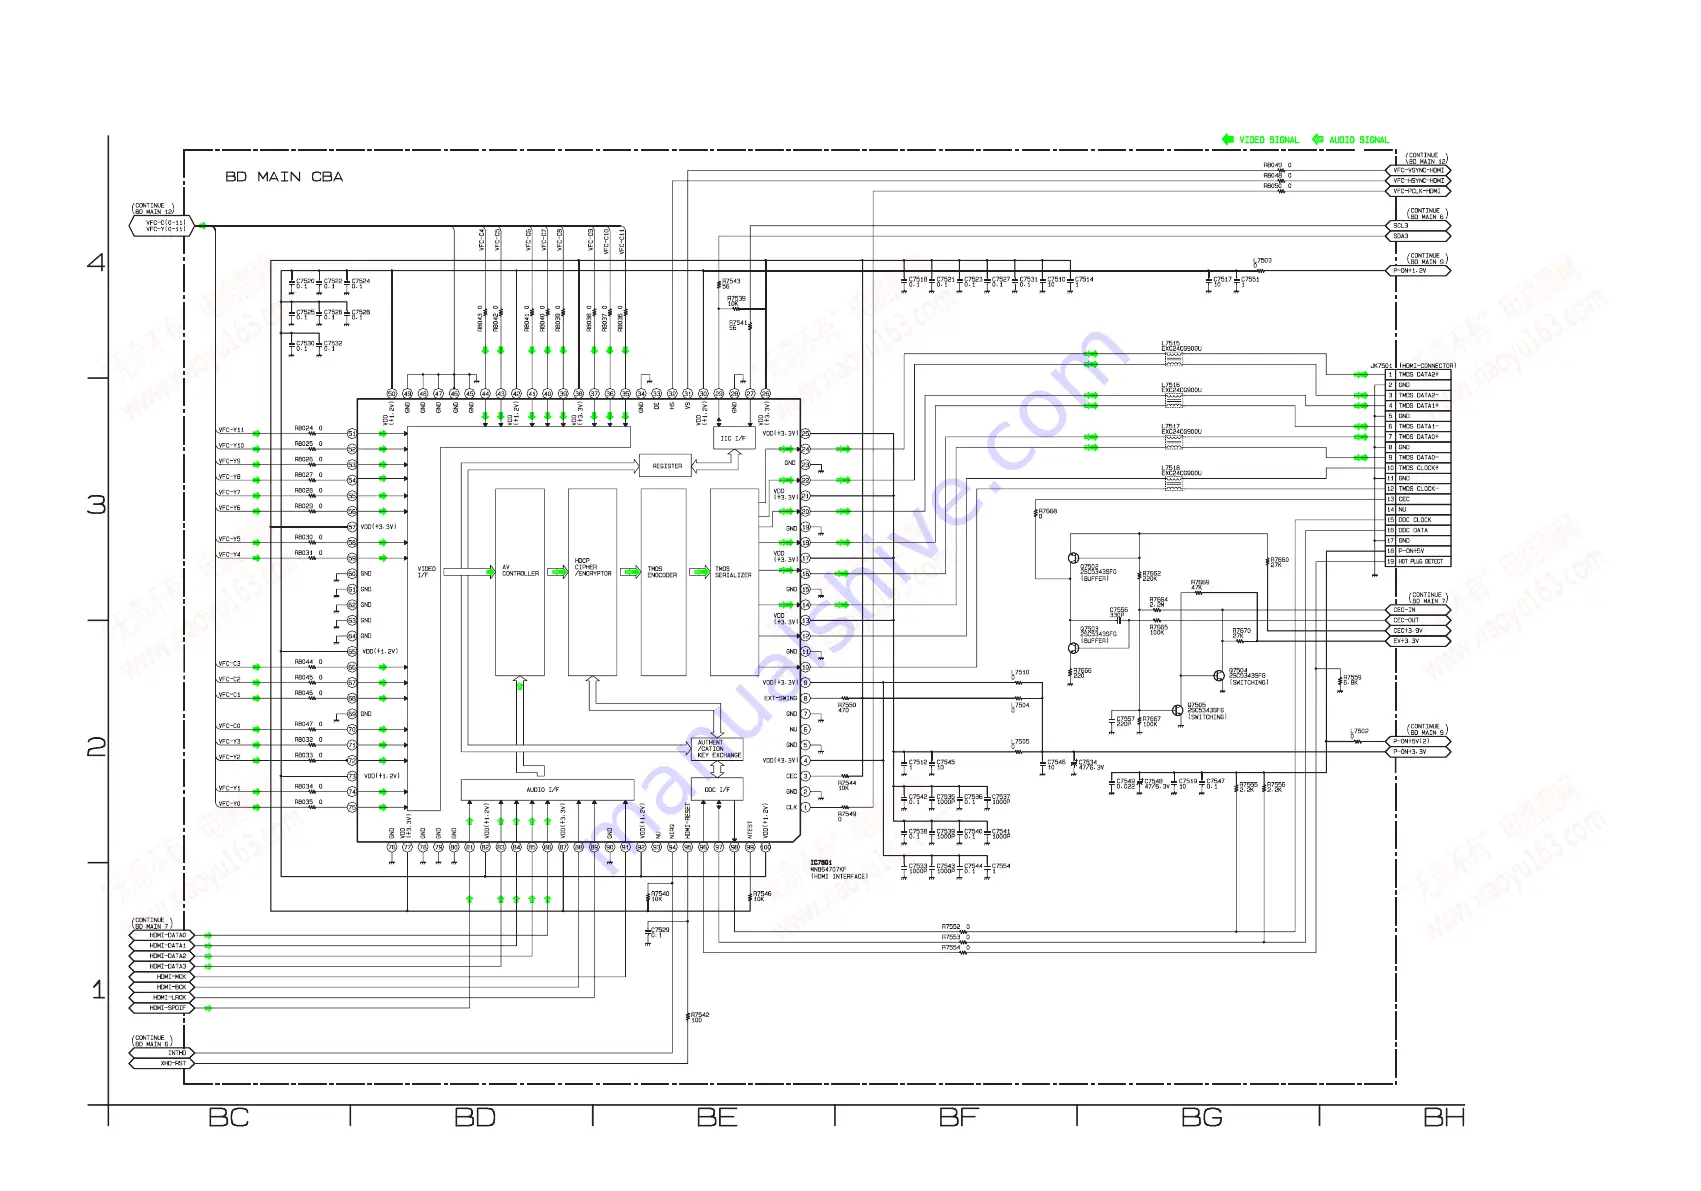Viewport: 1701px width, 1191px height.
Task: Click the P-ON+1.2V connector tag
Action: (1418, 271)
